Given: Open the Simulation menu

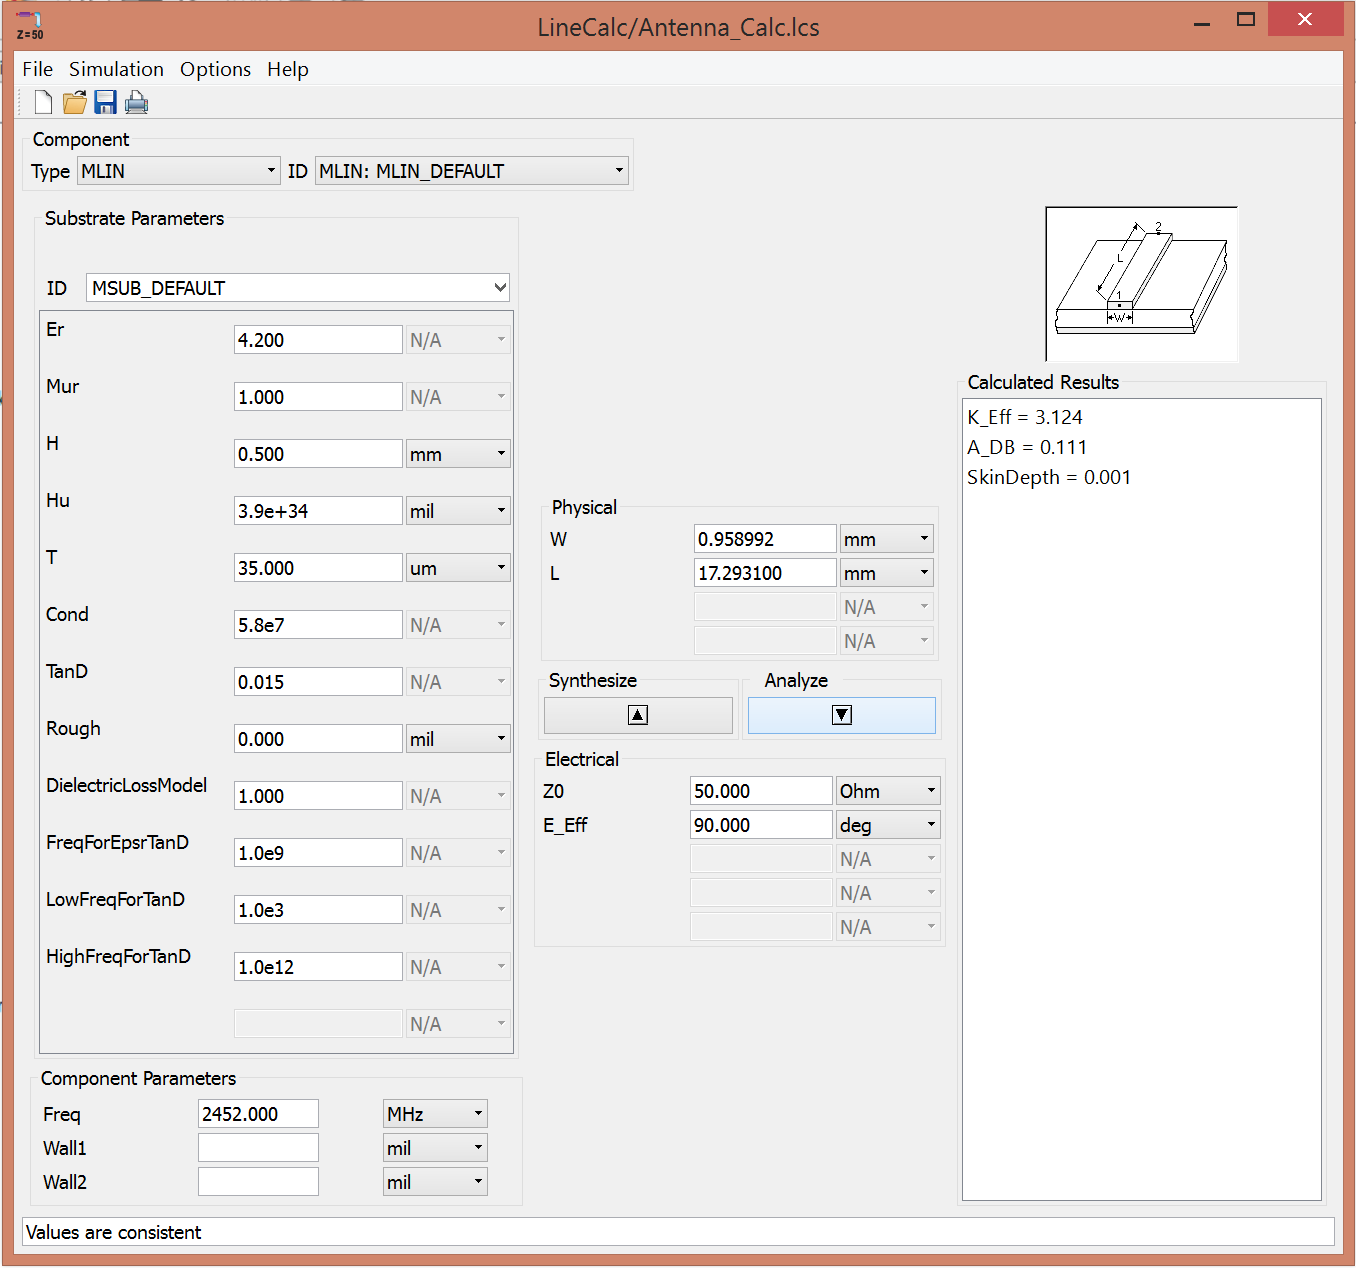Looking at the screenshot, I should click(x=116, y=69).
